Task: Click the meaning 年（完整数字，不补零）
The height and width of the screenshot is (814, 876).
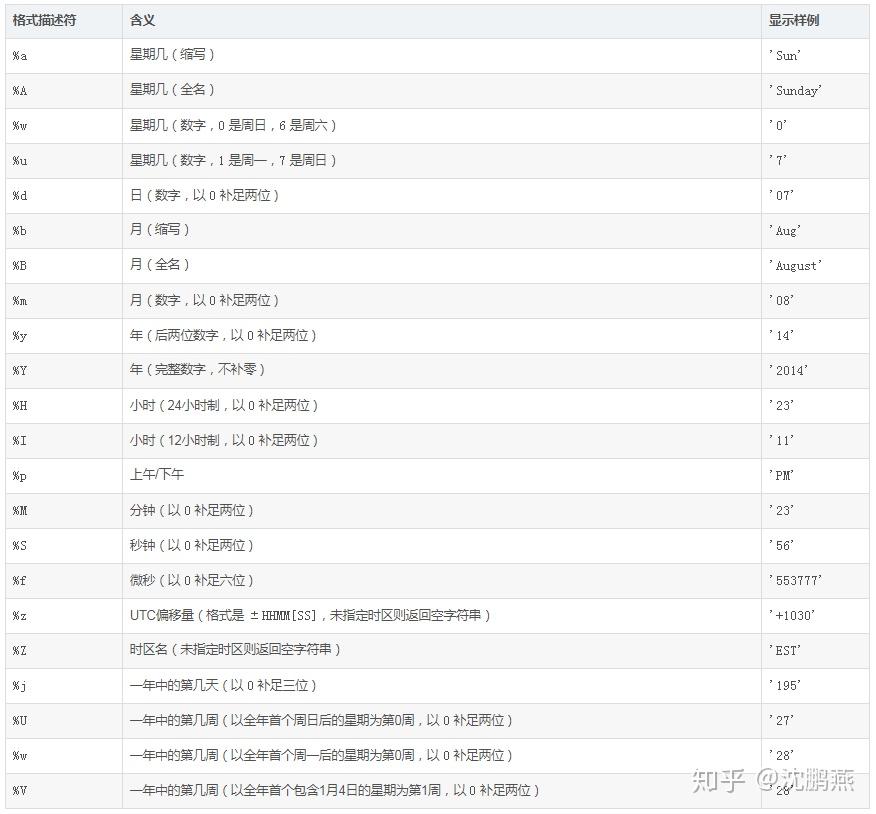Action: point(197,369)
